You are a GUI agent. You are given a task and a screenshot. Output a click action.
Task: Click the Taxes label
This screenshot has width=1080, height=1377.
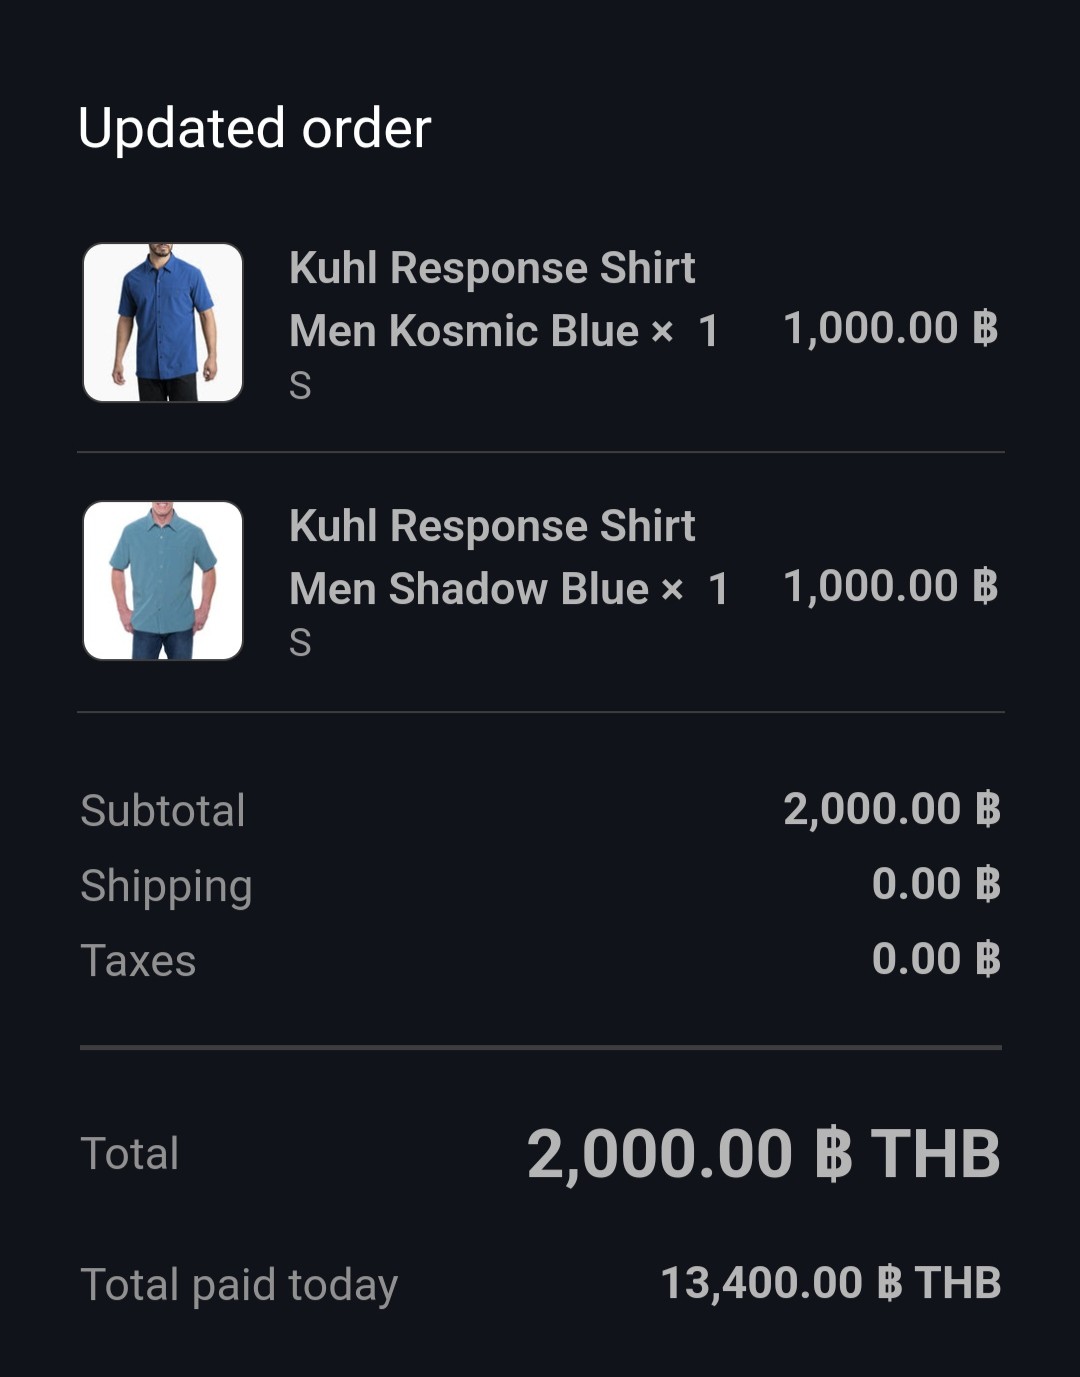point(138,960)
